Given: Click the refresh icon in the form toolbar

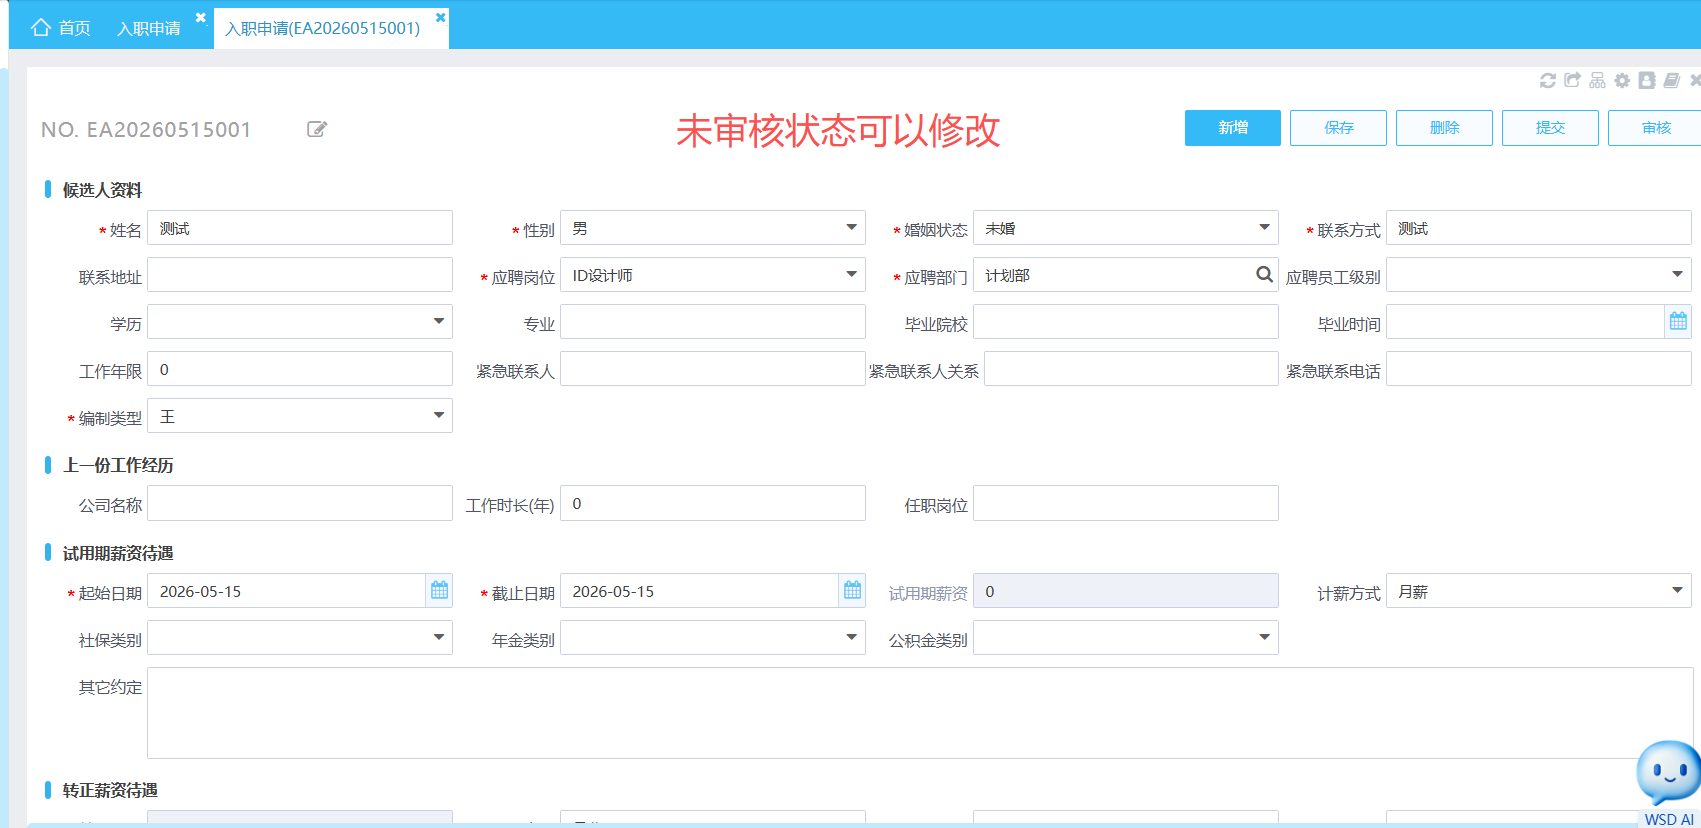Looking at the screenshot, I should tap(1548, 80).
